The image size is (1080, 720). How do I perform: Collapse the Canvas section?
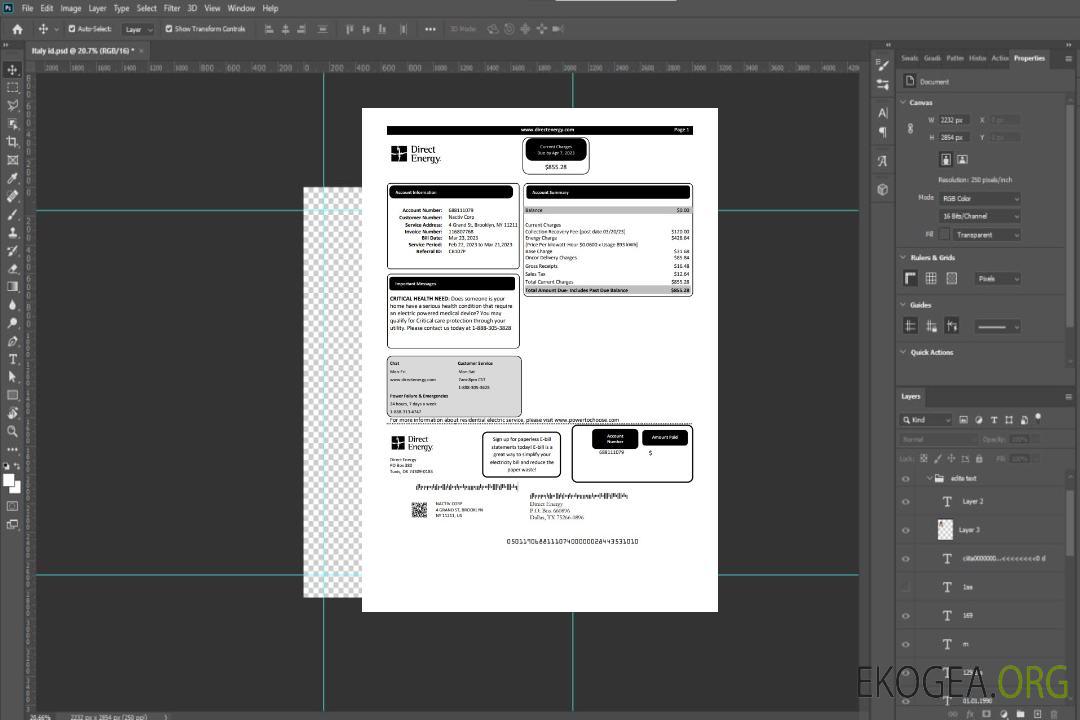coord(902,102)
